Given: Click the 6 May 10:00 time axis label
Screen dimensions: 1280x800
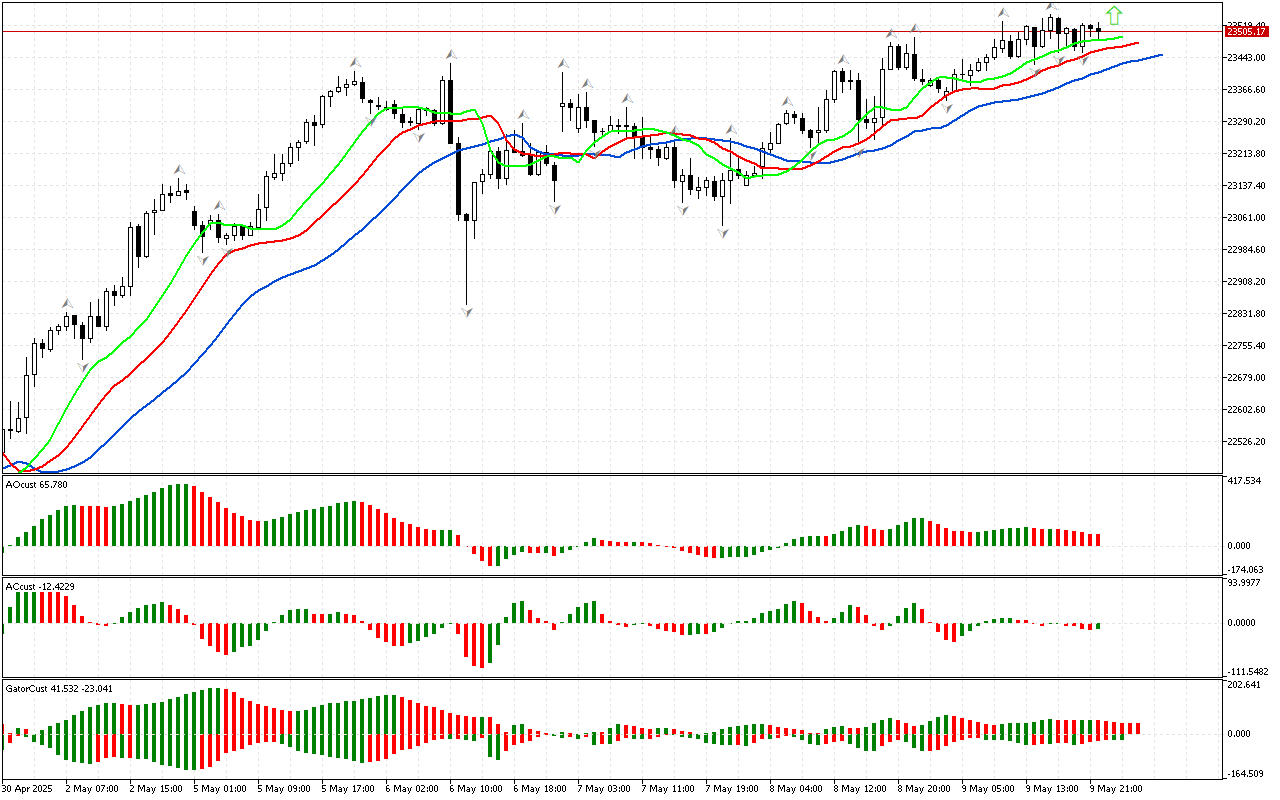Looking at the screenshot, I should (474, 788).
